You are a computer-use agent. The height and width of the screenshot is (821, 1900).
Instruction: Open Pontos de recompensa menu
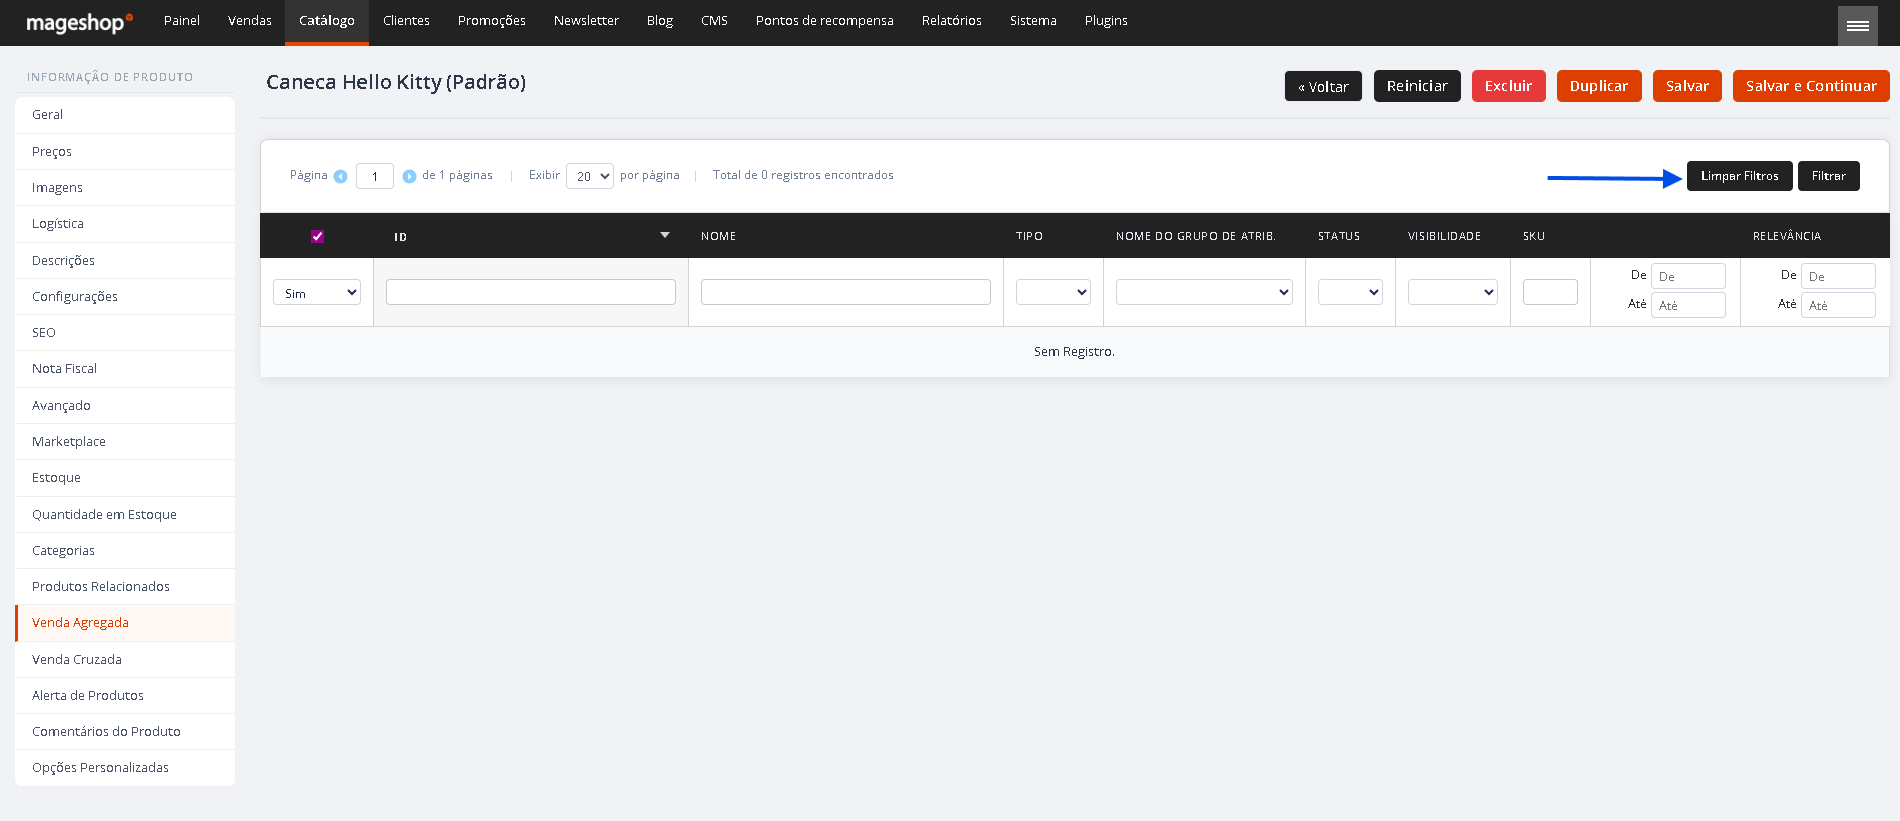coord(825,21)
